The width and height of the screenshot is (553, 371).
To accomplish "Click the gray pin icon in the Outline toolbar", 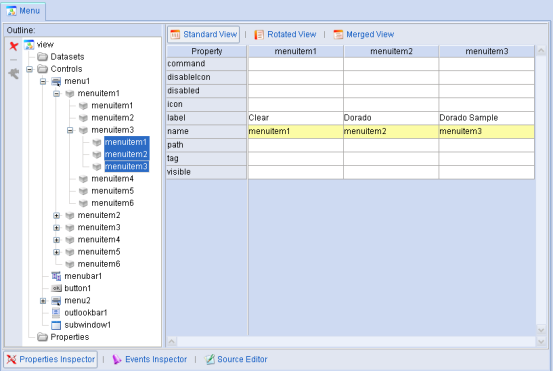I will coord(14,73).
